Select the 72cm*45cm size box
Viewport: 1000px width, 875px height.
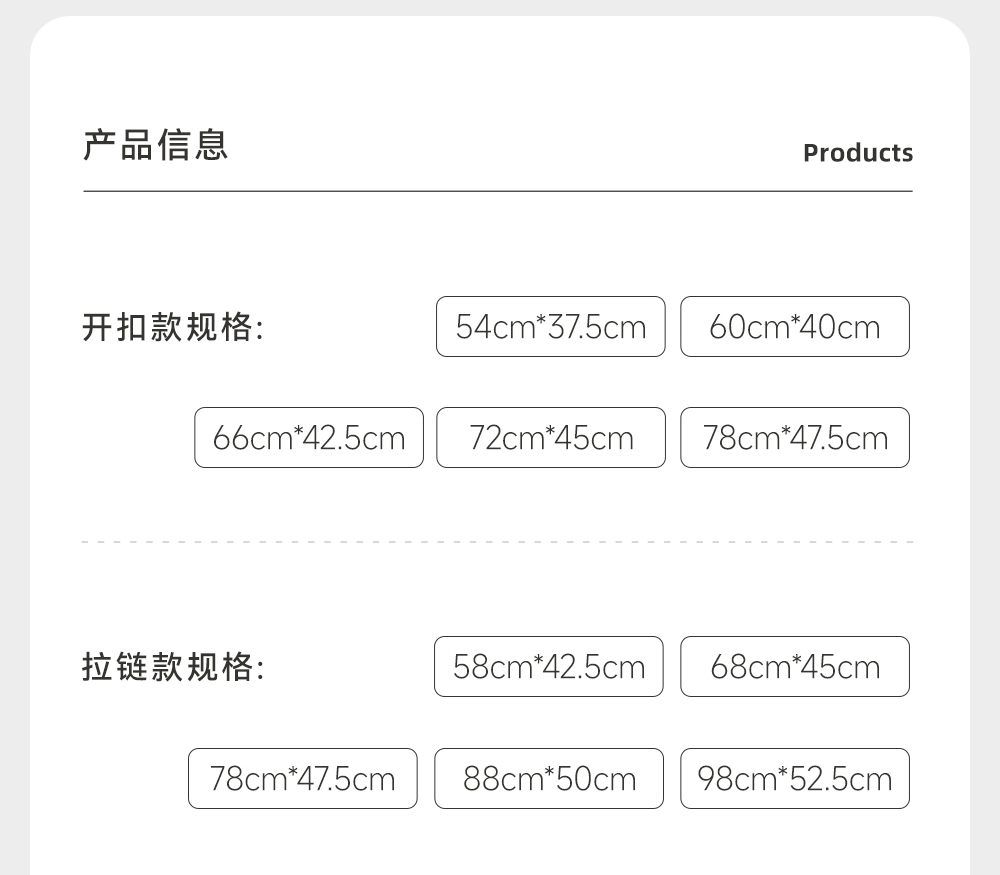point(550,438)
